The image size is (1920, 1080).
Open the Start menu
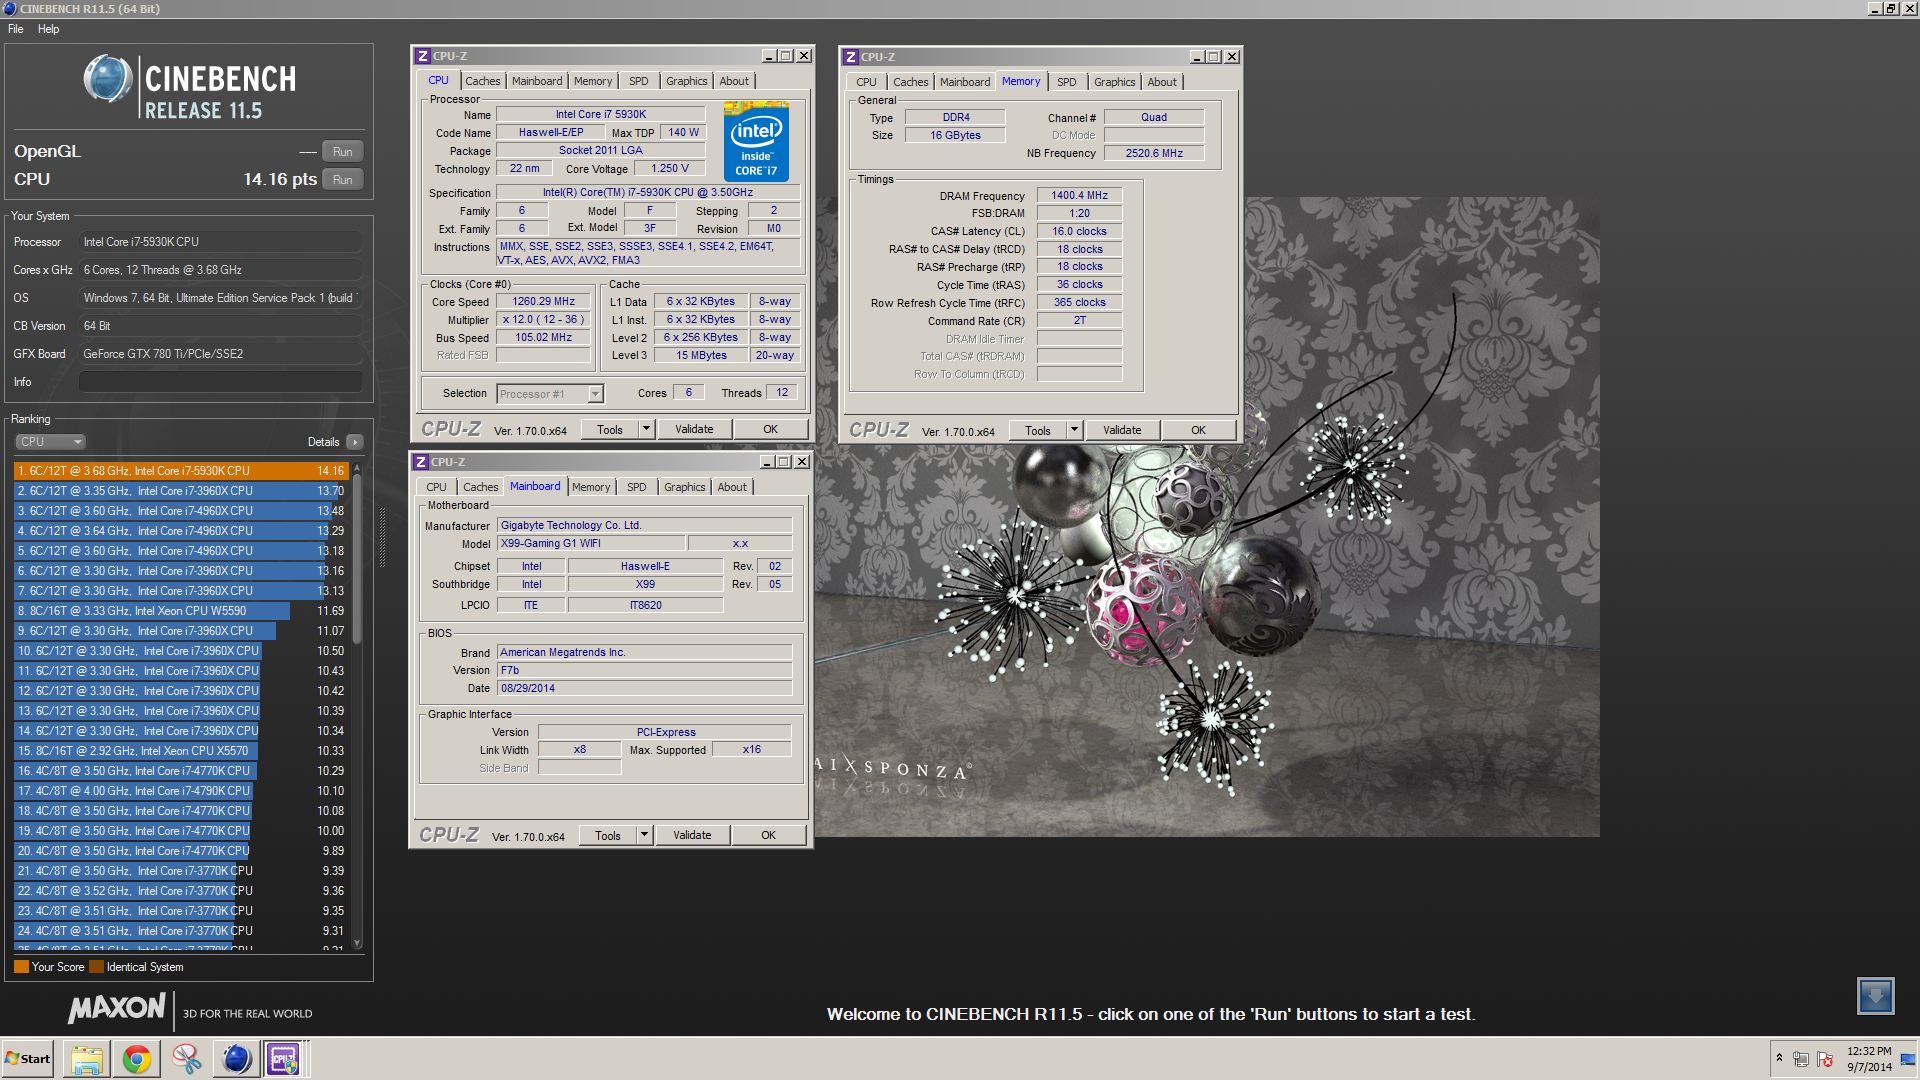point(28,1059)
